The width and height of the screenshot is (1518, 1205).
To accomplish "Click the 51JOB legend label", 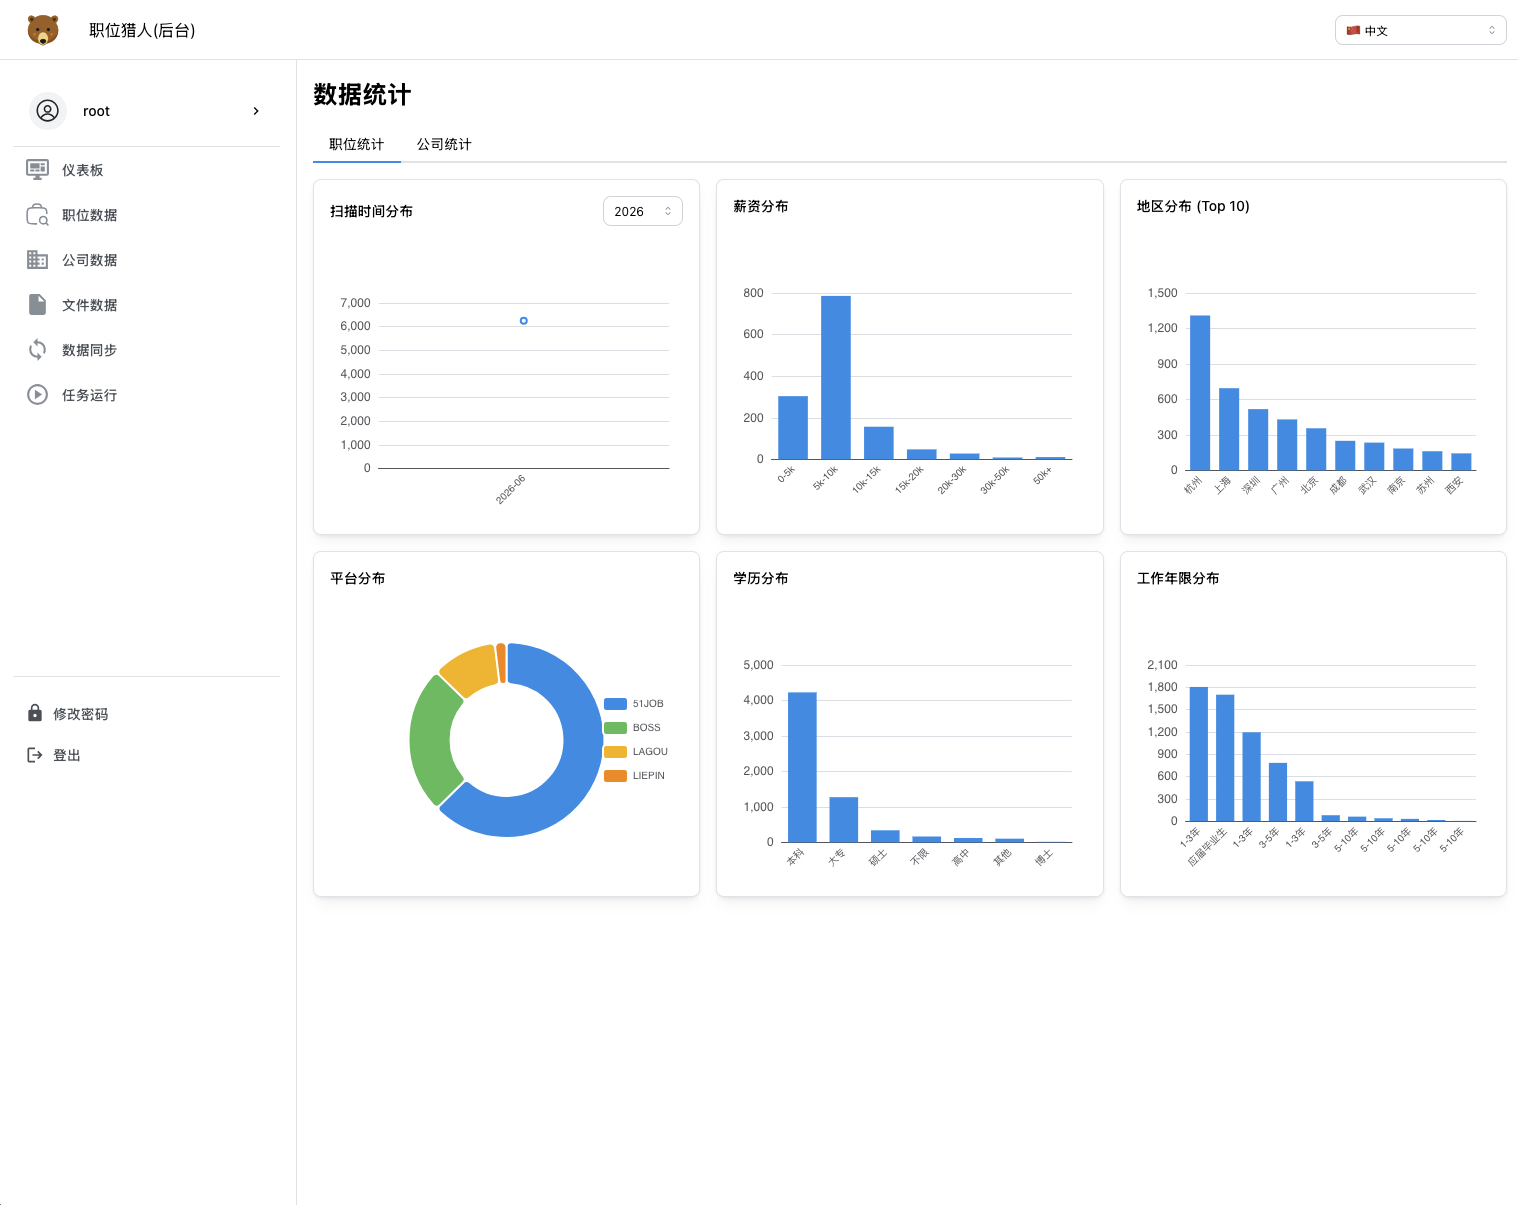I will (x=648, y=704).
